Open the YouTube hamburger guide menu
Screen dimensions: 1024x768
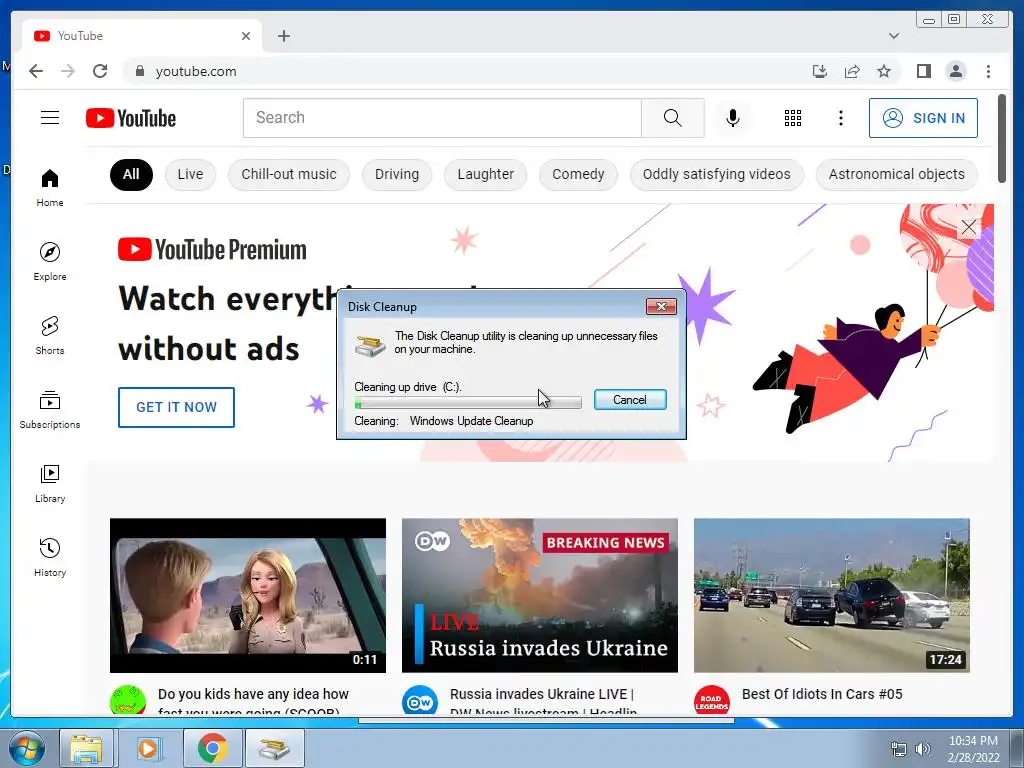(x=50, y=118)
